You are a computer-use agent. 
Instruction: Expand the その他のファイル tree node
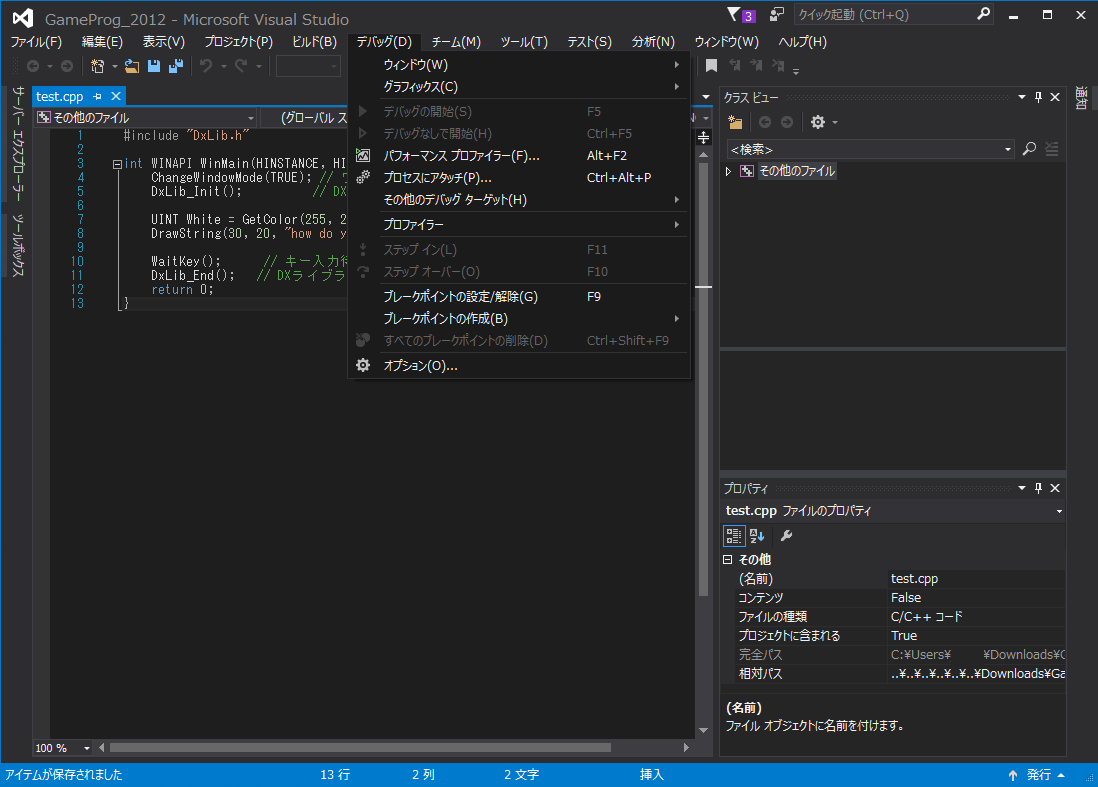729,171
